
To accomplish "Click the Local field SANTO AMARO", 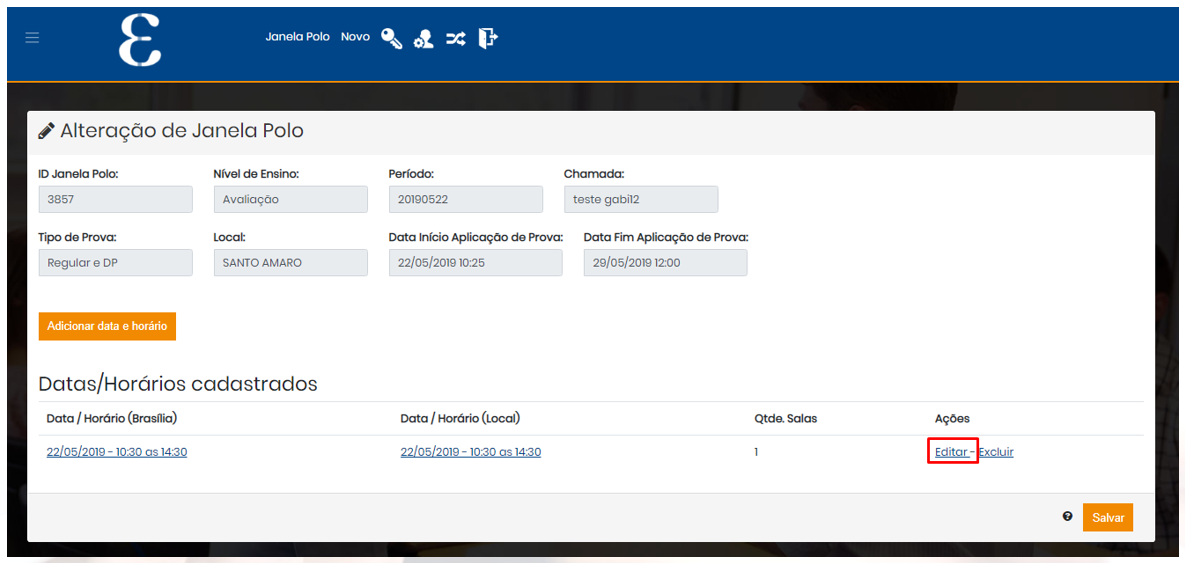I will (x=291, y=263).
